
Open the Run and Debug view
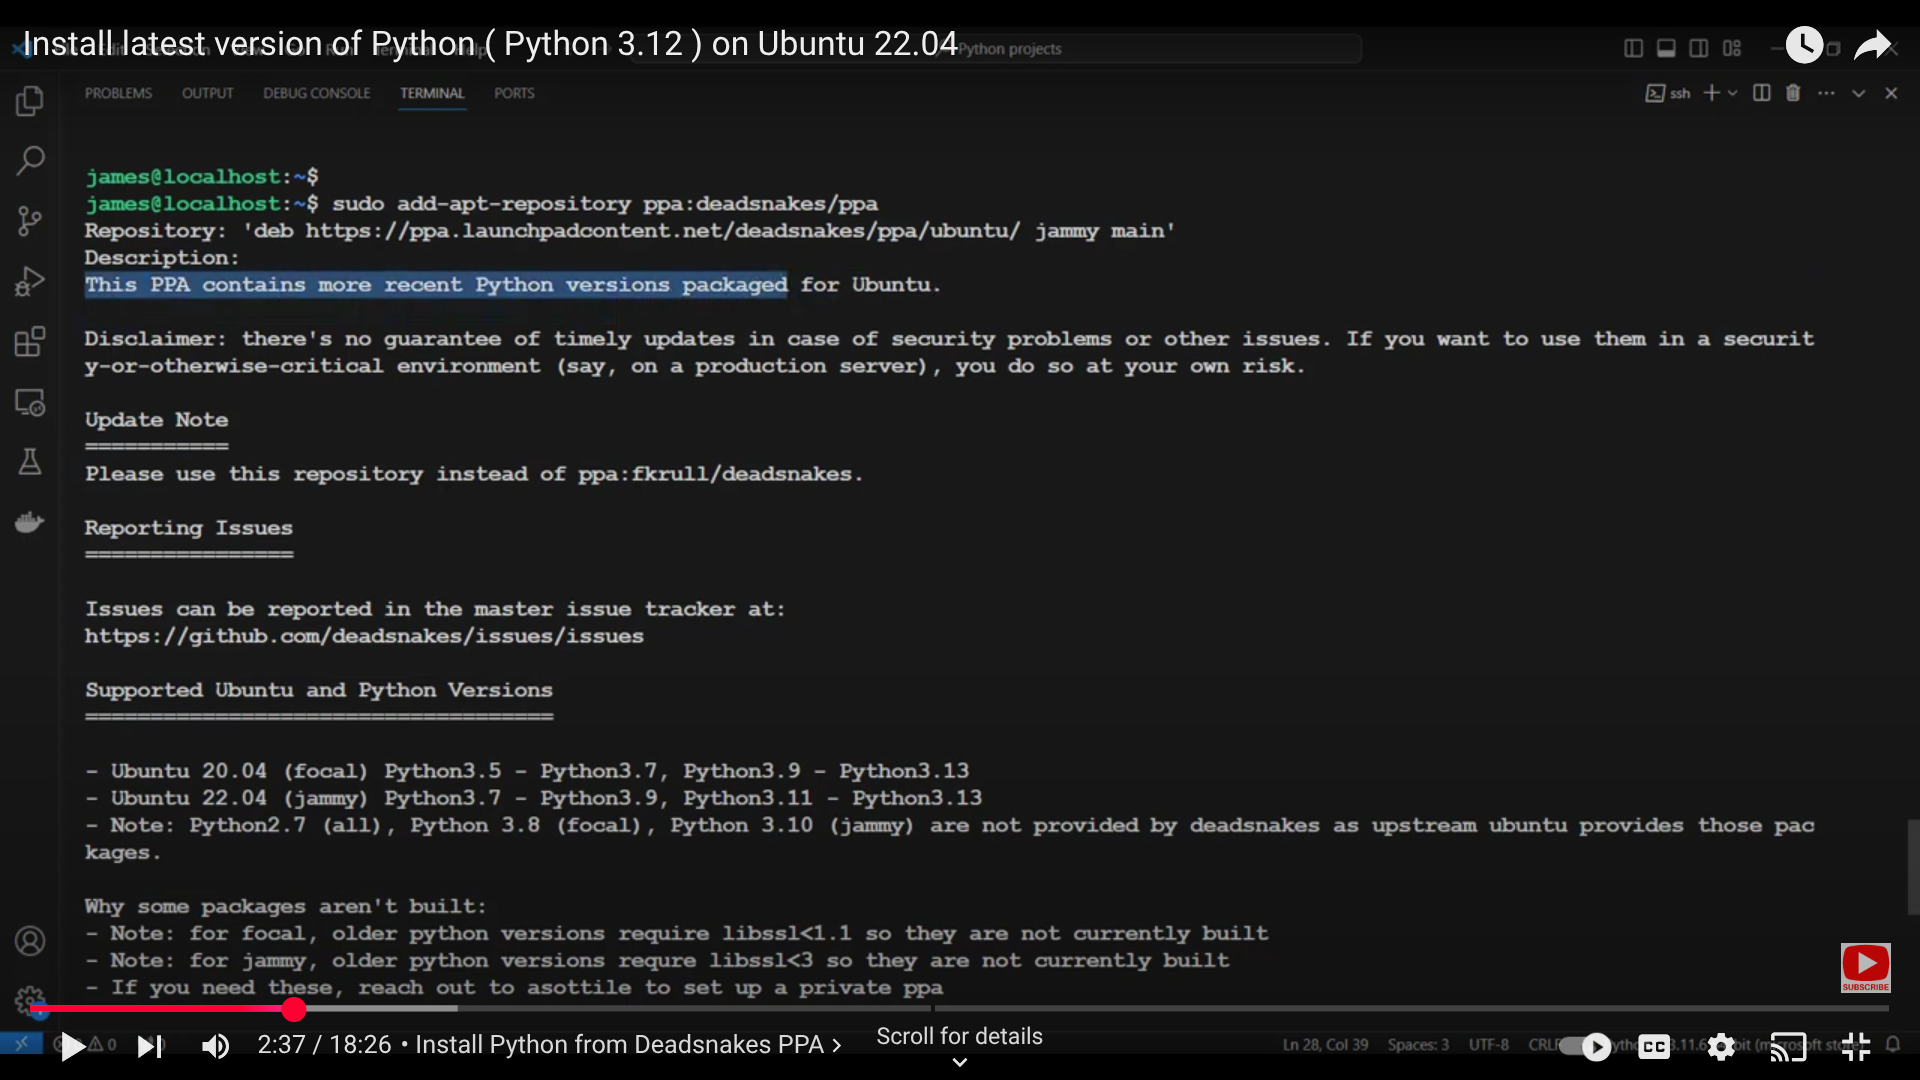point(30,282)
